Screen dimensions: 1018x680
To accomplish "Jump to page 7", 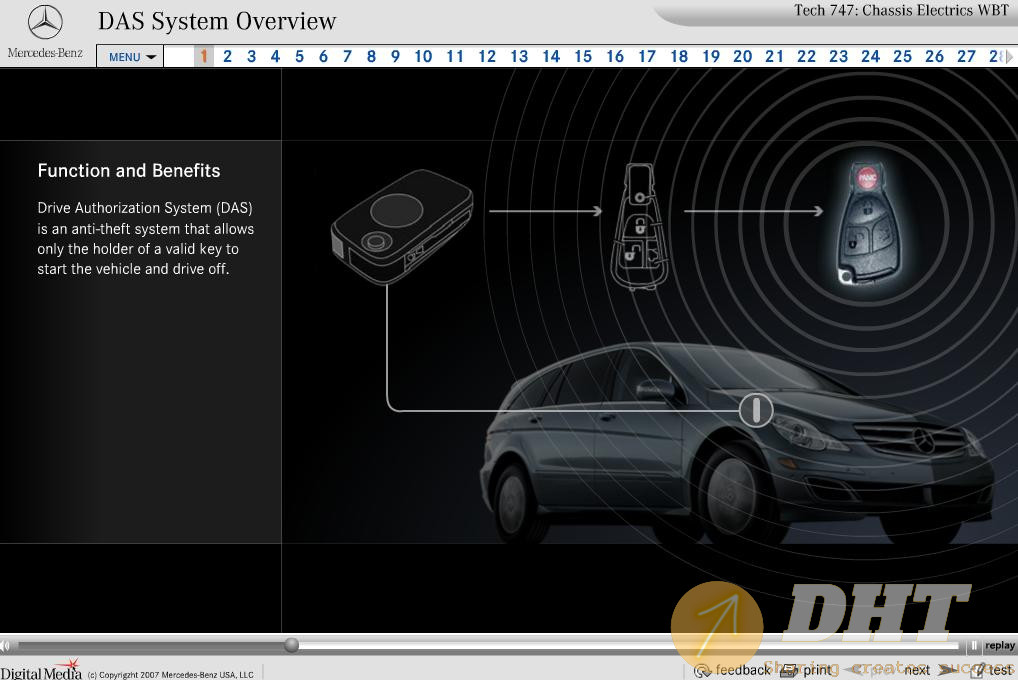I will coord(347,57).
